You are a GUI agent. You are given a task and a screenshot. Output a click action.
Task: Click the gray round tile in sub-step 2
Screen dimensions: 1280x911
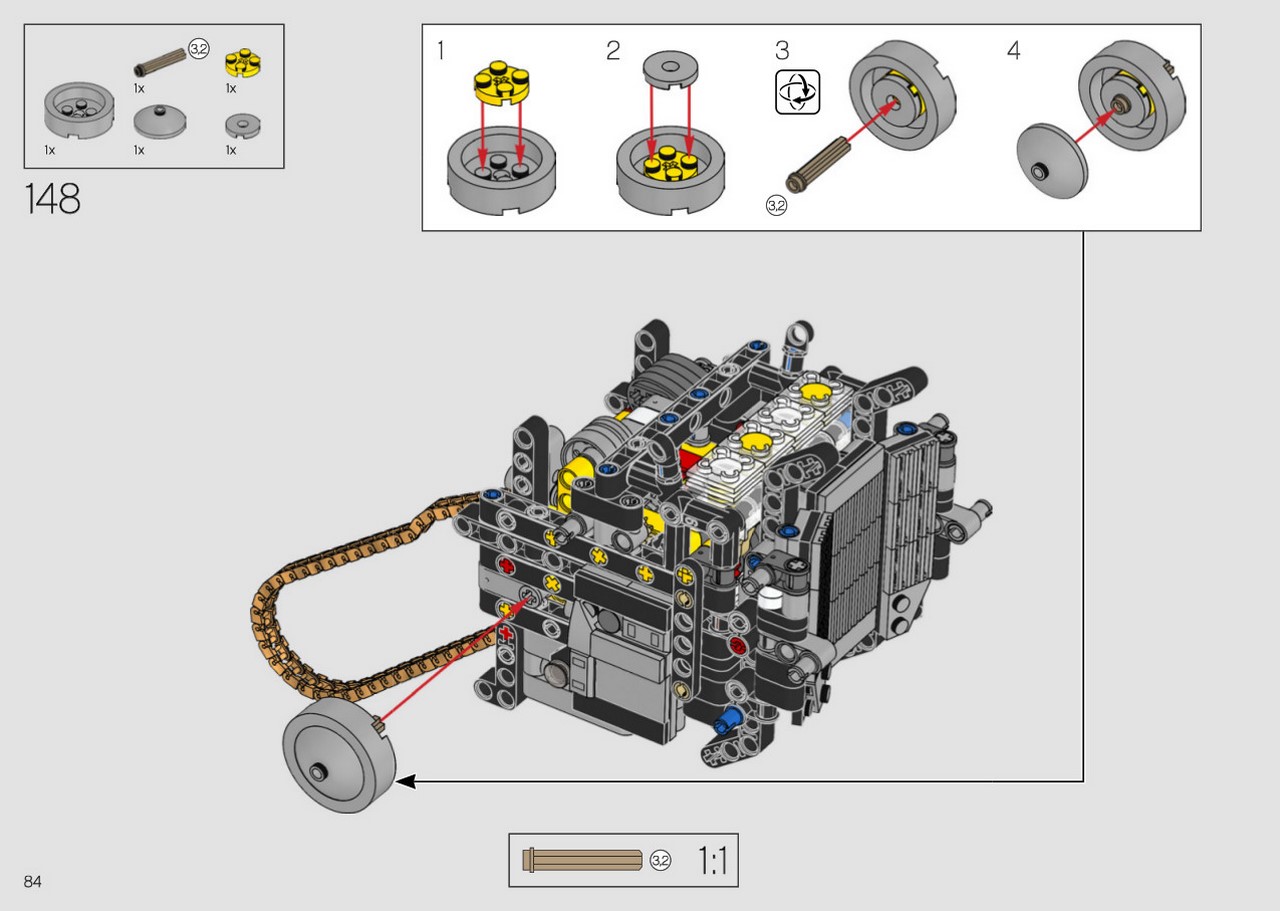670,68
